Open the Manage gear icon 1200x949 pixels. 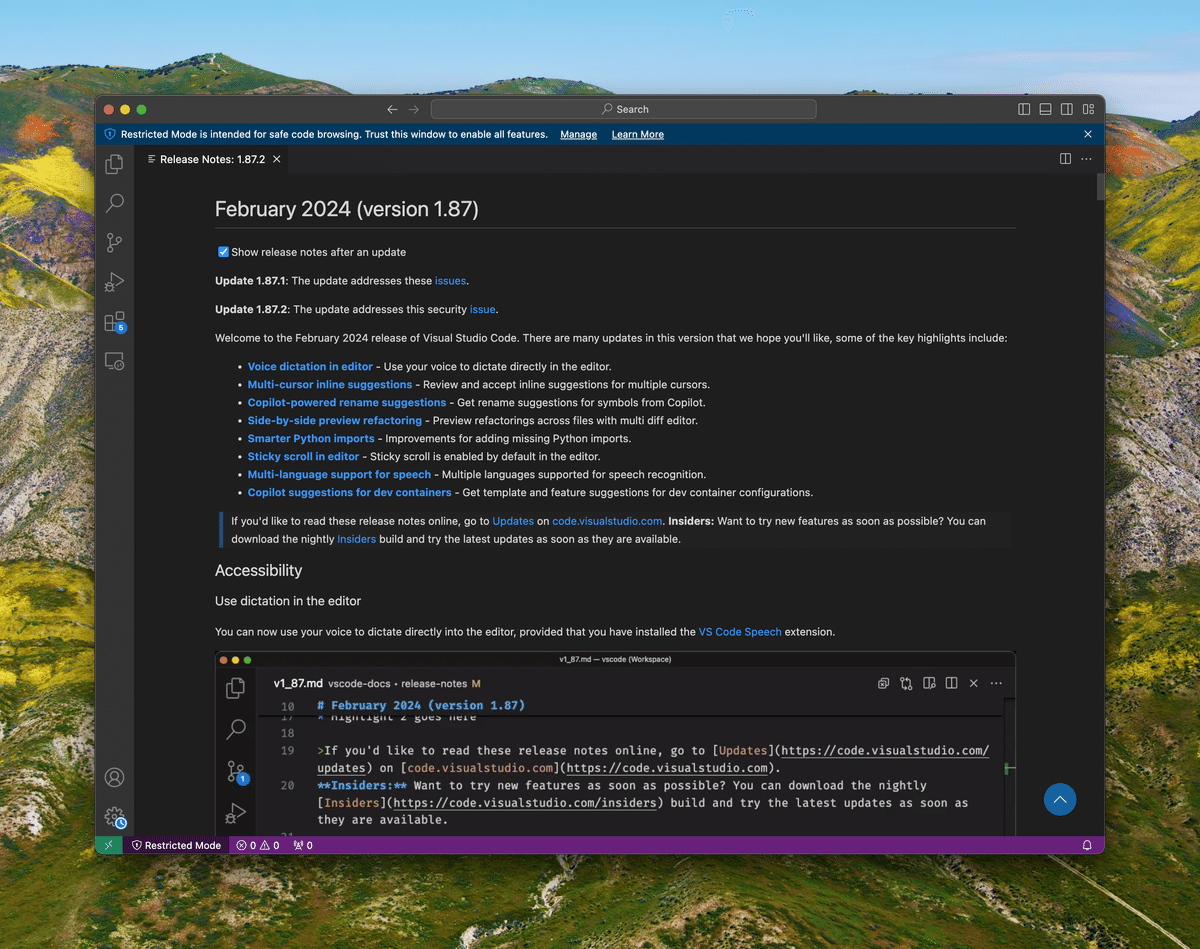click(115, 817)
